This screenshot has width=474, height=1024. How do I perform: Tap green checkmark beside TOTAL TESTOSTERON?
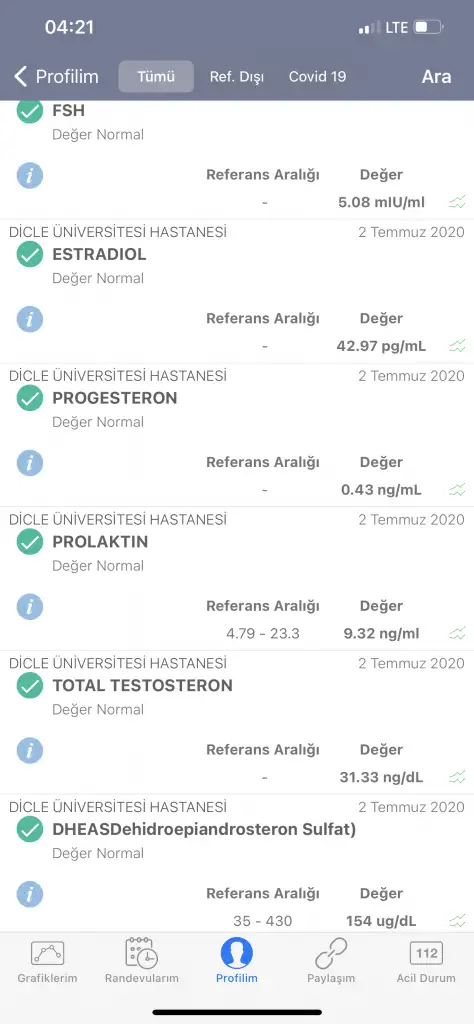coord(29,685)
